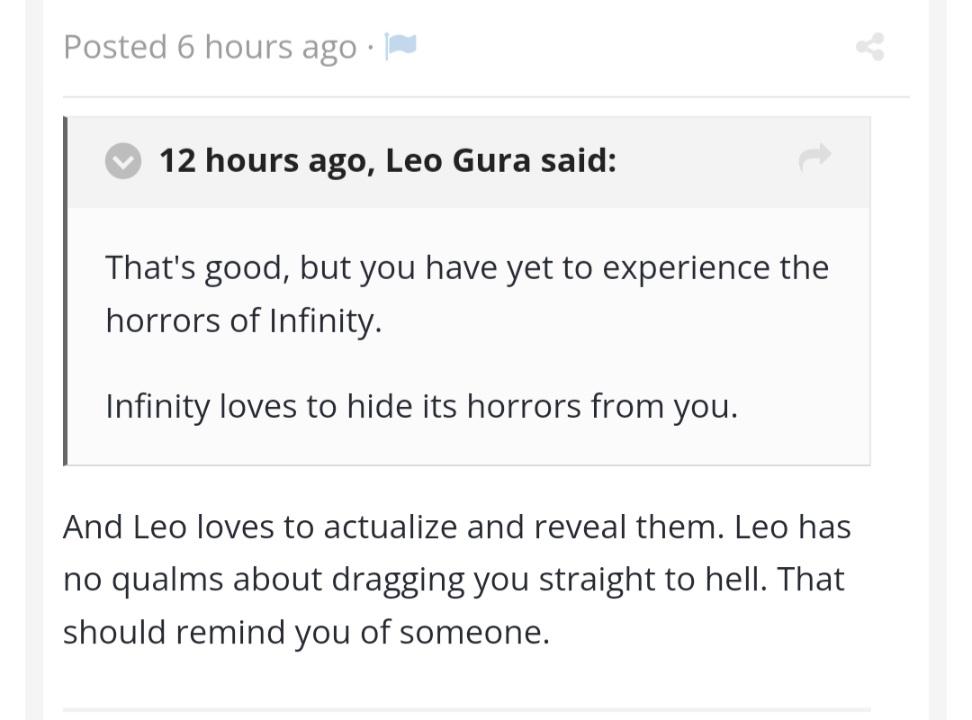Click empty space in the quote header bar
Image resolution: width=972 pixels, height=720 pixels.
700,162
